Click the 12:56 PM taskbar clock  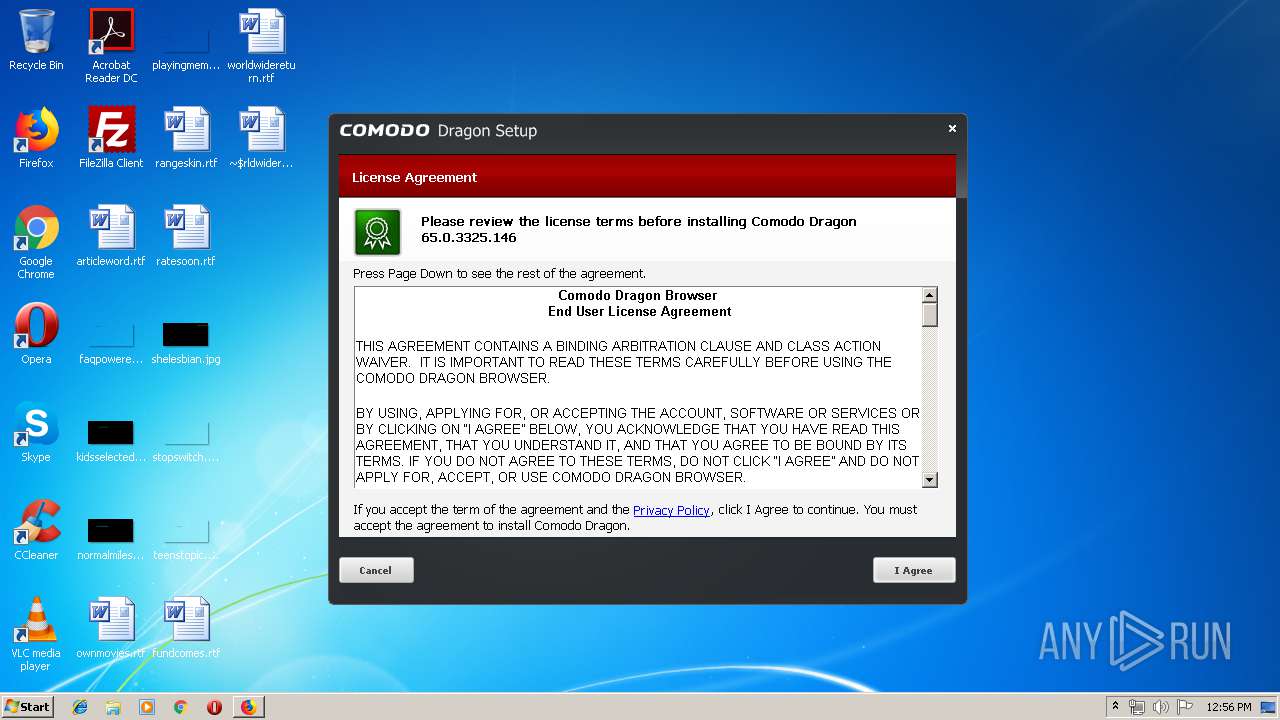coord(1228,707)
